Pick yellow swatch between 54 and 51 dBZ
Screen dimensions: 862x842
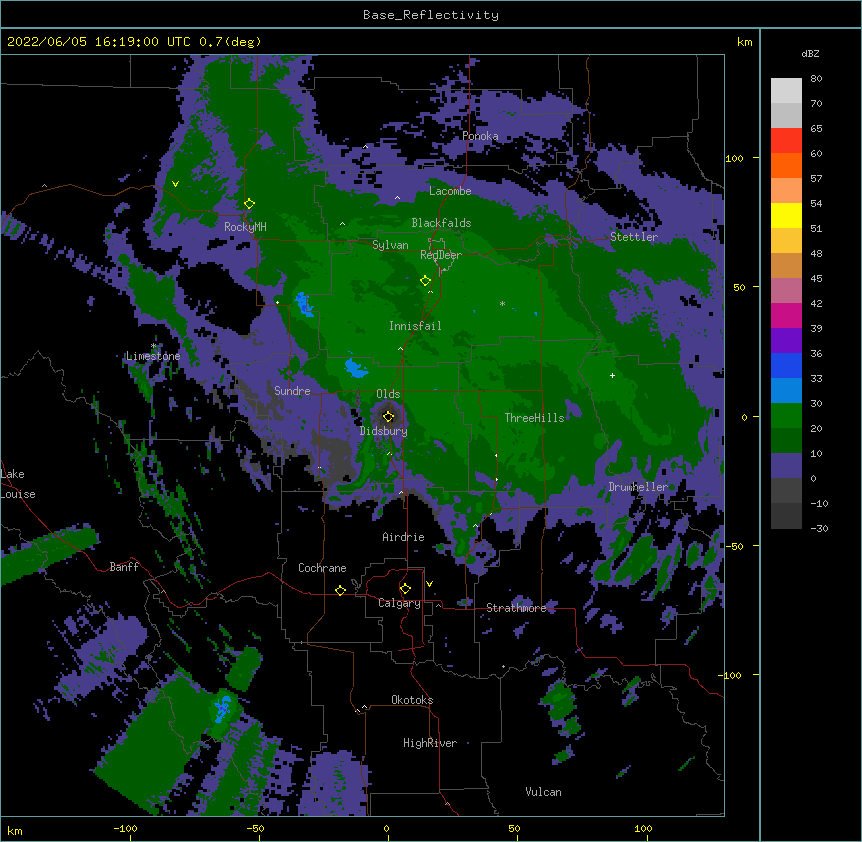[x=786, y=216]
